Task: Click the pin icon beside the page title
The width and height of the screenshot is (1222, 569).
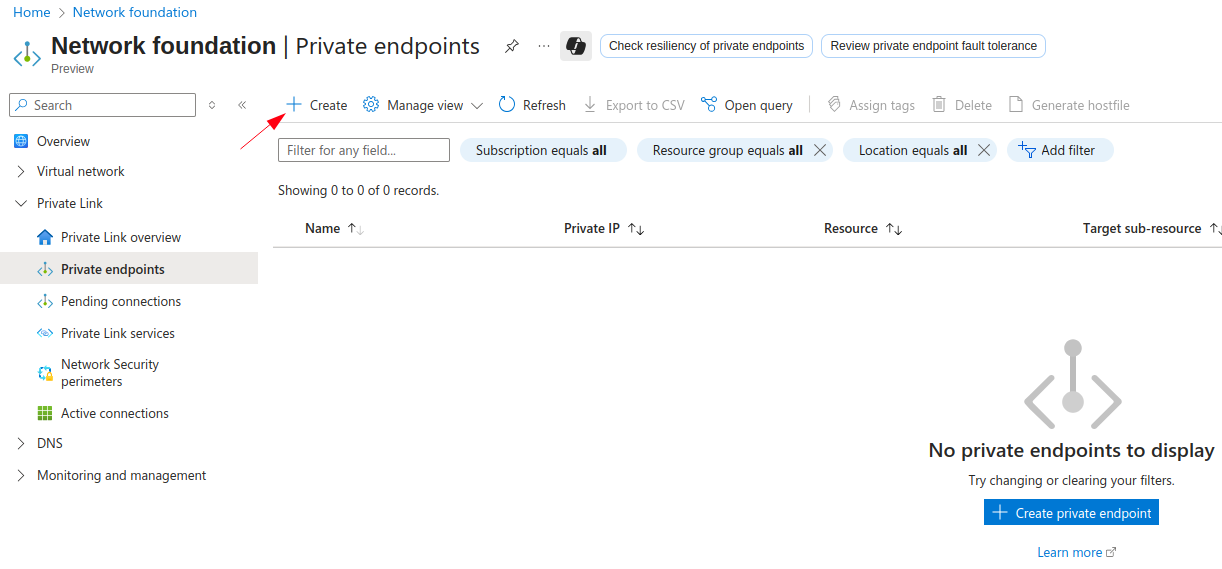Action: 512,46
